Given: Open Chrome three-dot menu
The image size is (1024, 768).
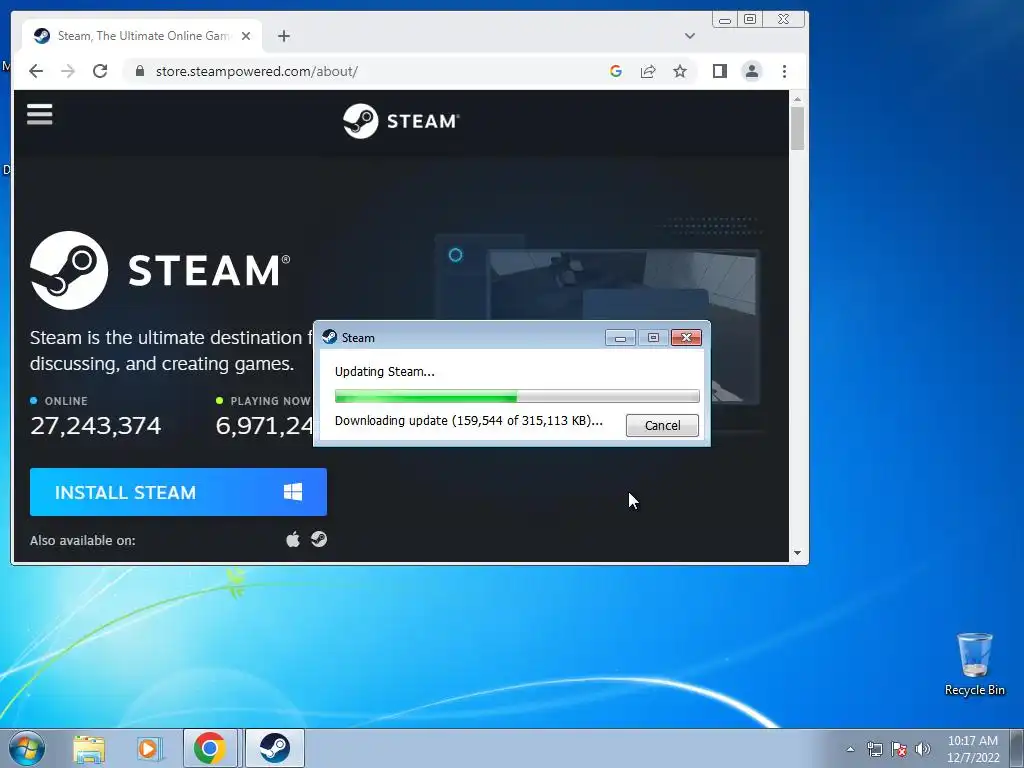Looking at the screenshot, I should coord(784,71).
